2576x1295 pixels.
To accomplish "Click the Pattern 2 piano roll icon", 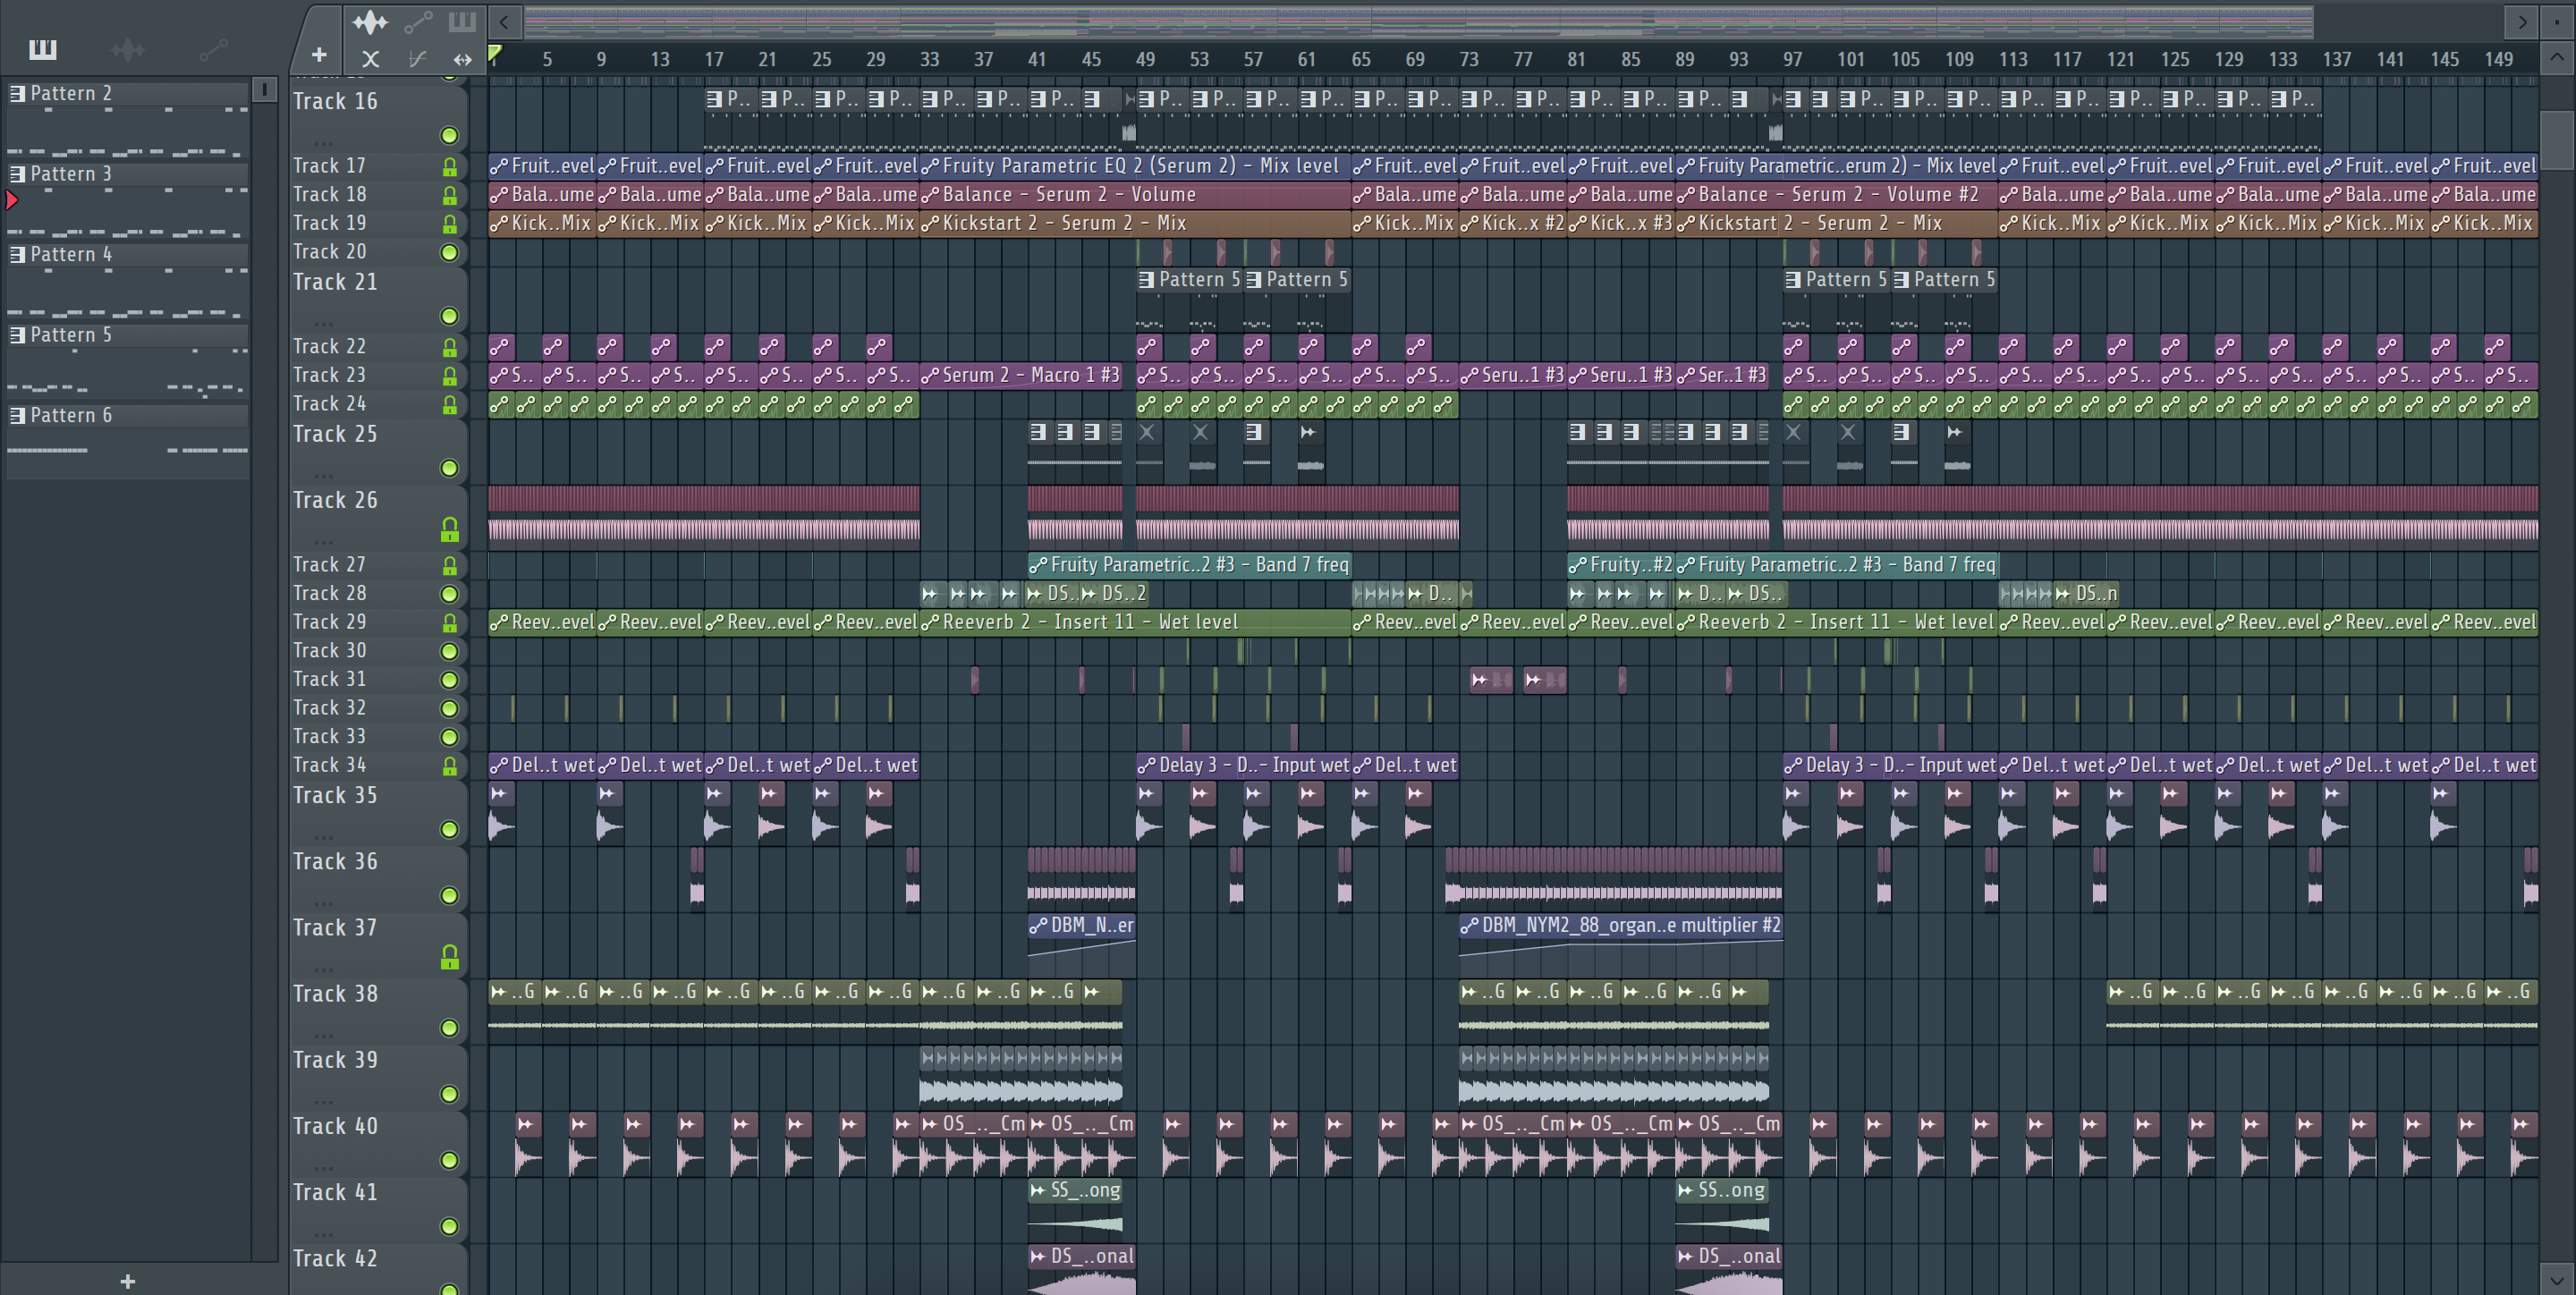I will [18, 93].
